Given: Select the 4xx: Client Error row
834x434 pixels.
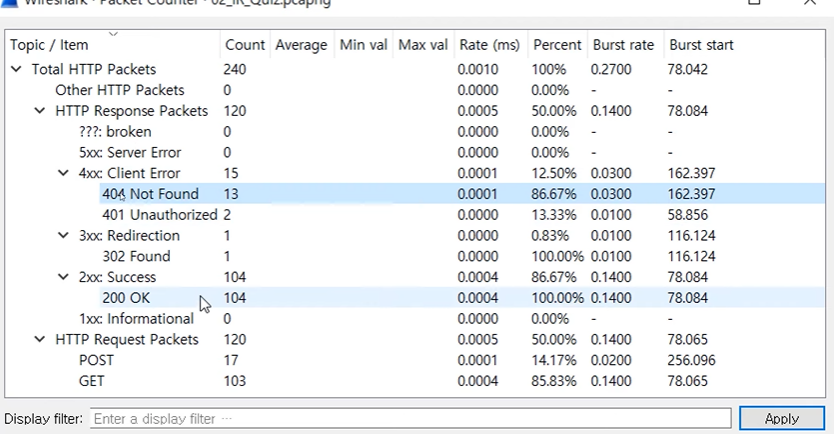Looking at the screenshot, I should 415,173.
